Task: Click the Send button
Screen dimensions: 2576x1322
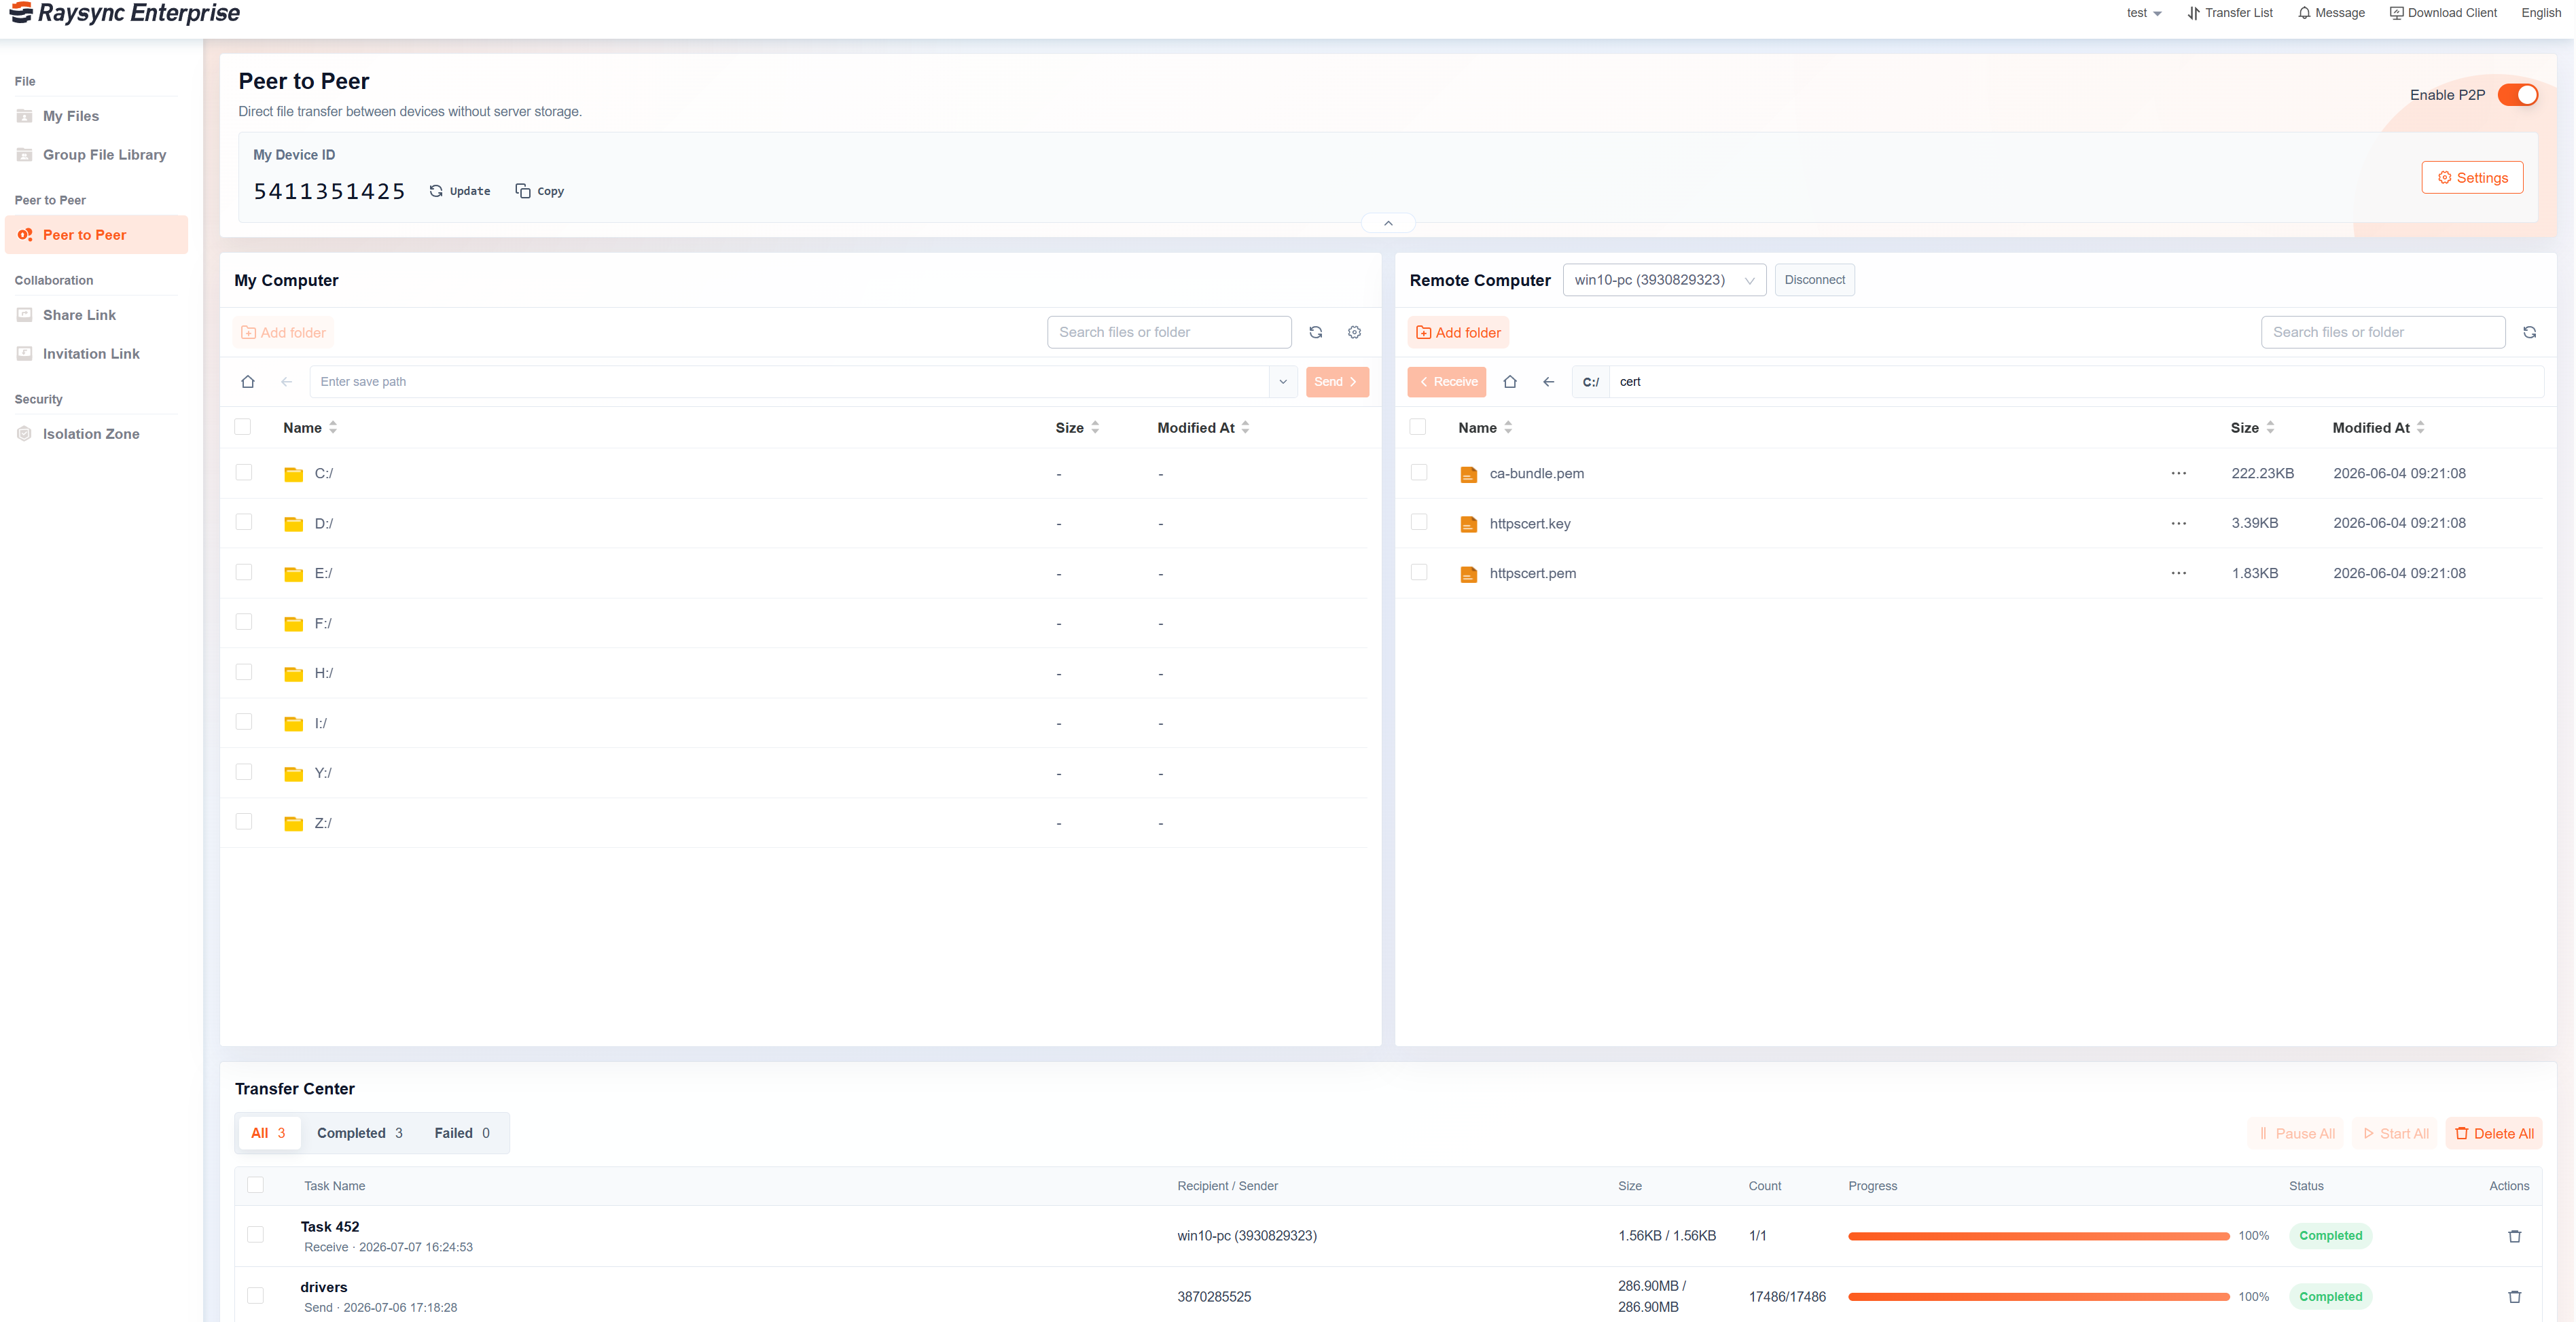Action: coord(1337,382)
